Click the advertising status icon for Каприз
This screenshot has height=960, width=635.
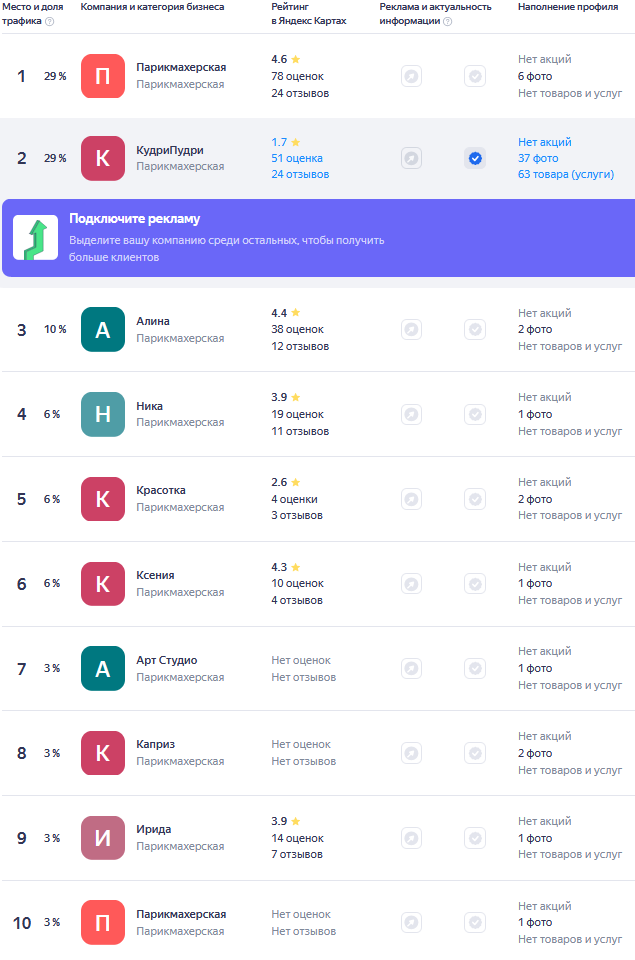pos(411,753)
